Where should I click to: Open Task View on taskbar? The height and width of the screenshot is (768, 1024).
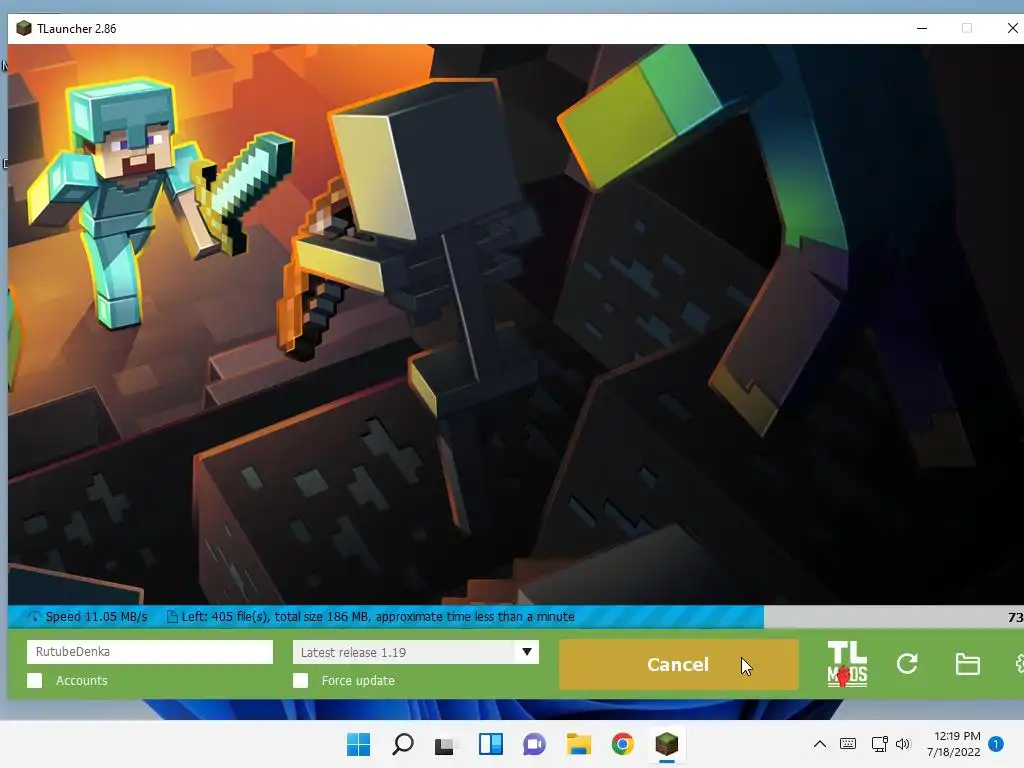click(x=445, y=745)
